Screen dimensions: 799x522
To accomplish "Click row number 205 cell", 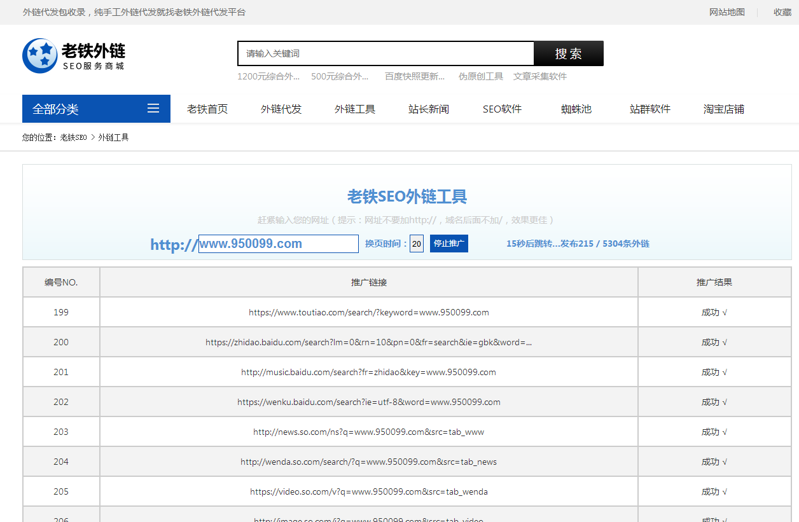I will (61, 492).
